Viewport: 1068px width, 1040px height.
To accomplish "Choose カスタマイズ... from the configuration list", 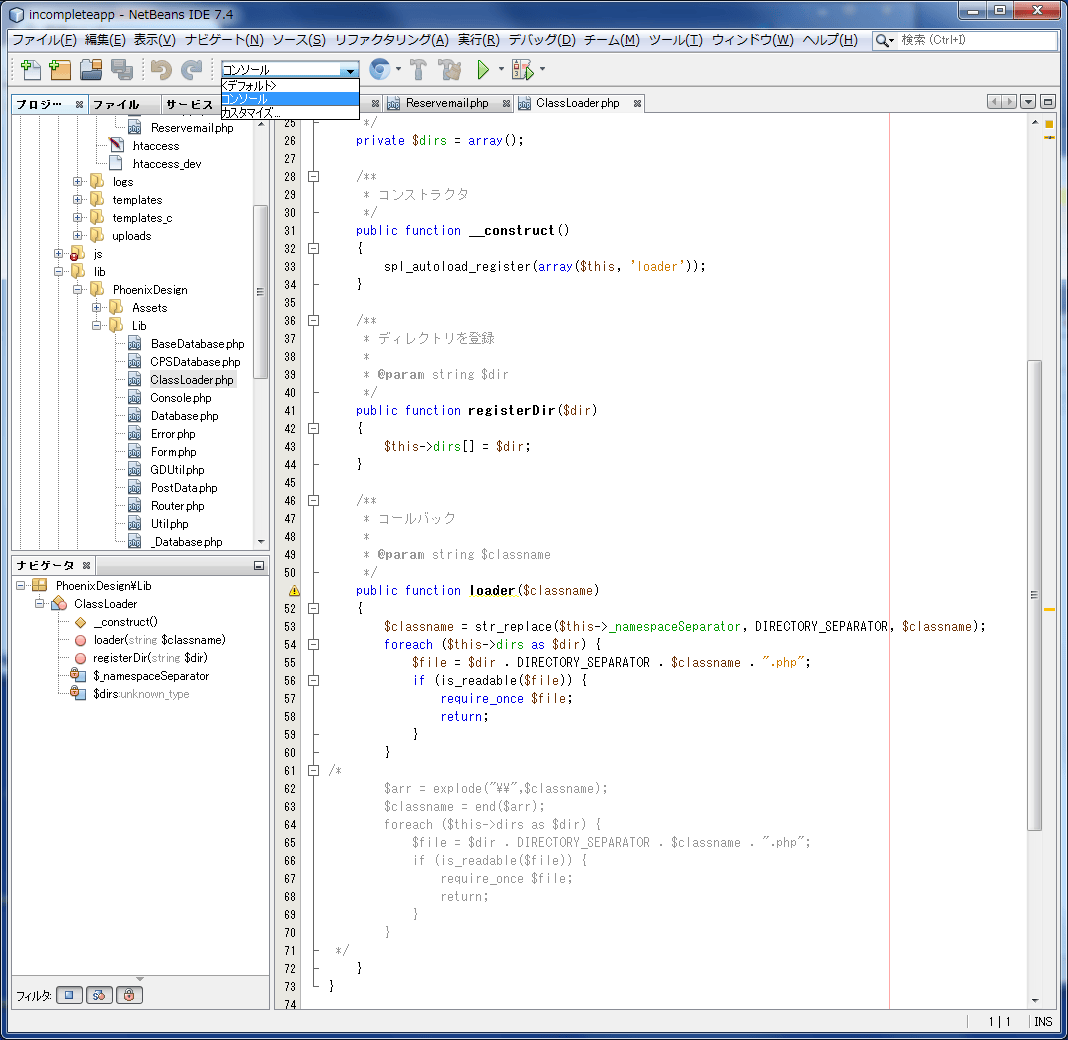I will [x=290, y=113].
